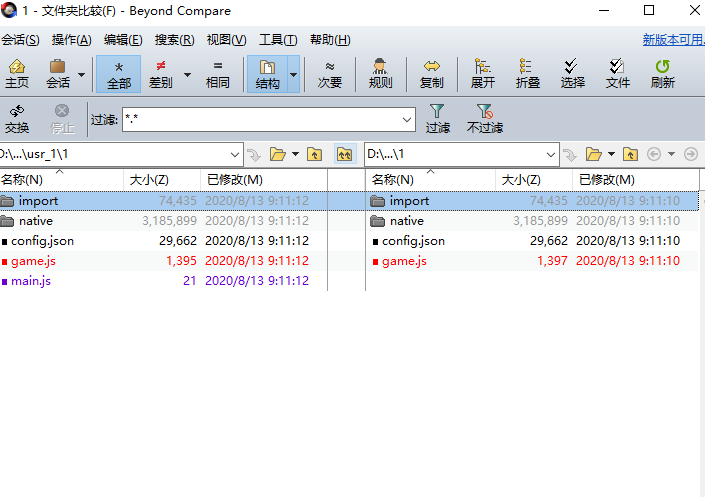Open the Sessions (会话) briefcase icon
The width and height of the screenshot is (705, 497).
tap(58, 74)
